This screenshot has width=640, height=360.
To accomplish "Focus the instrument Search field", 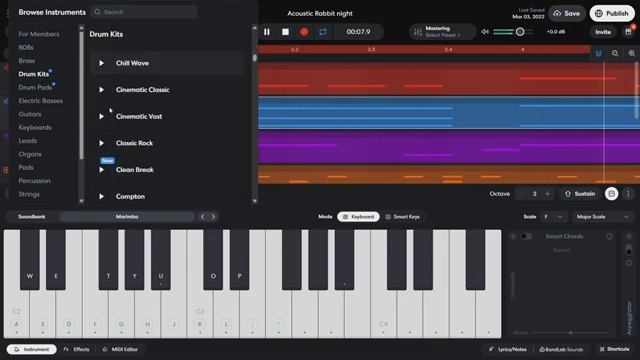I will [144, 12].
